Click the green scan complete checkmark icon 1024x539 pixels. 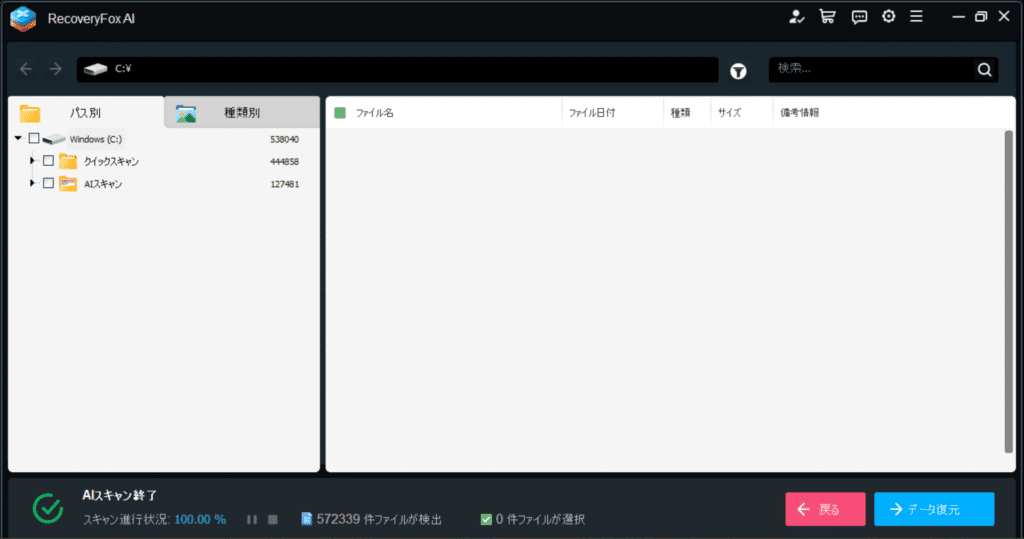pos(48,508)
